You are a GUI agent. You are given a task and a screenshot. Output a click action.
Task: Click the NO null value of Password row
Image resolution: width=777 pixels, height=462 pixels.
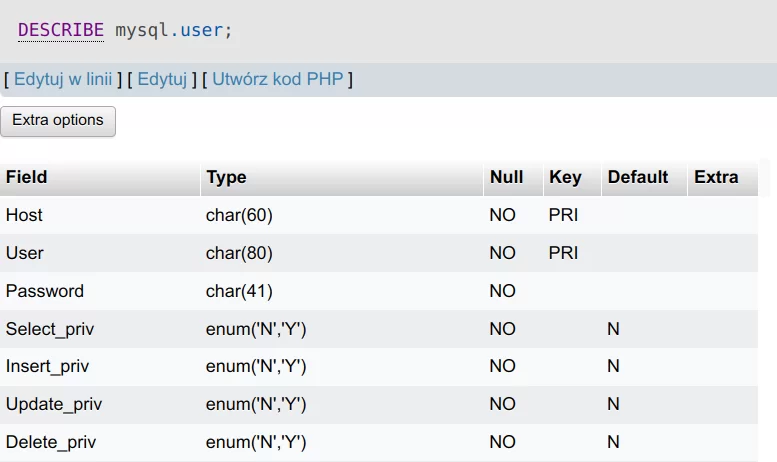[x=502, y=291]
